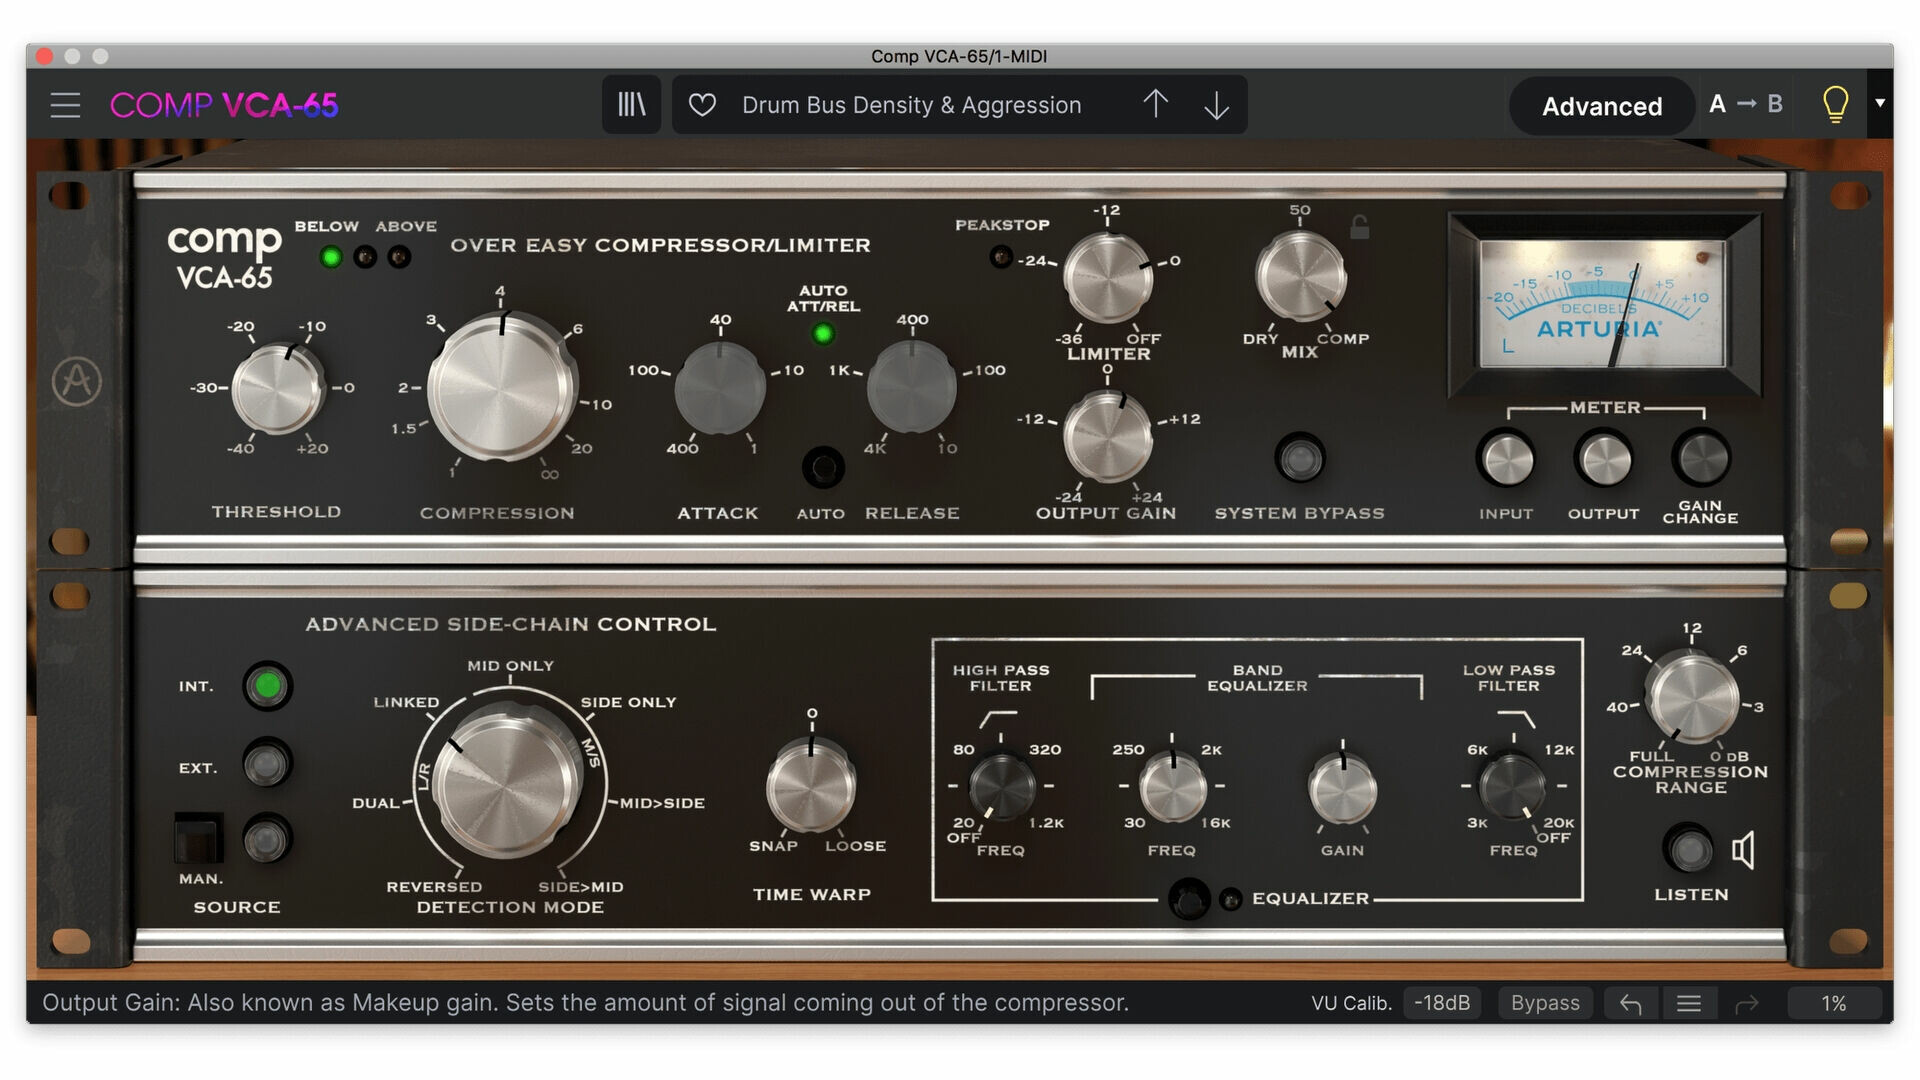1920x1080 pixels.
Task: Load next preset with down arrow
Action: point(1216,104)
